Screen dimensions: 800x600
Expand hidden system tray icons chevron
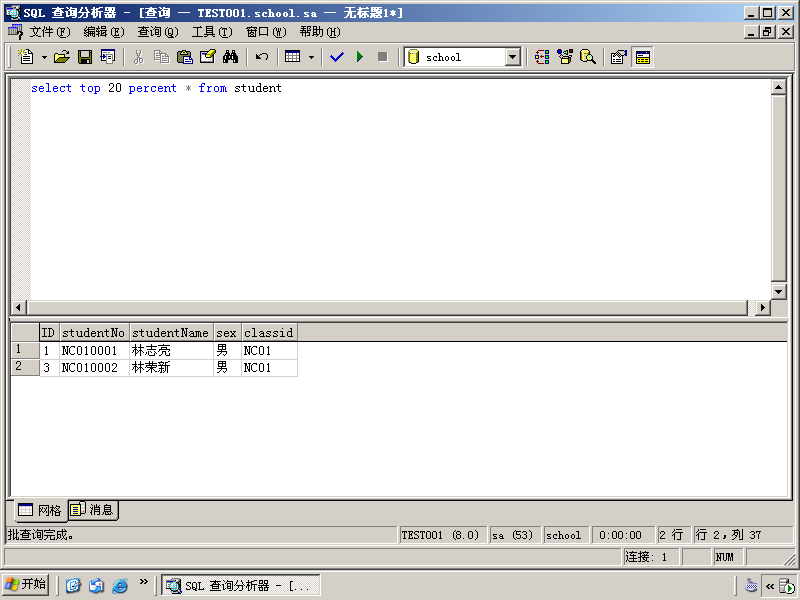coord(769,586)
